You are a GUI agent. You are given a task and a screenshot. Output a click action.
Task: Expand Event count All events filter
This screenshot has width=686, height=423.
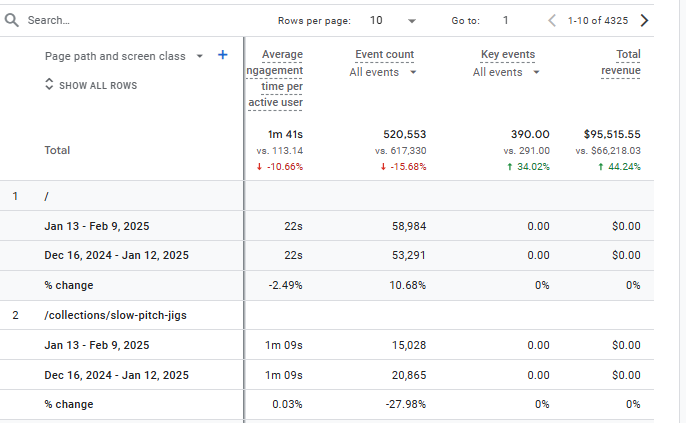[x=414, y=72]
